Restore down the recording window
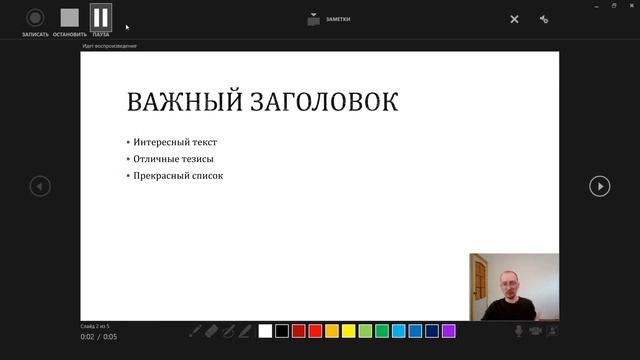Image resolution: width=640 pixels, height=360 pixels. coord(614,6)
